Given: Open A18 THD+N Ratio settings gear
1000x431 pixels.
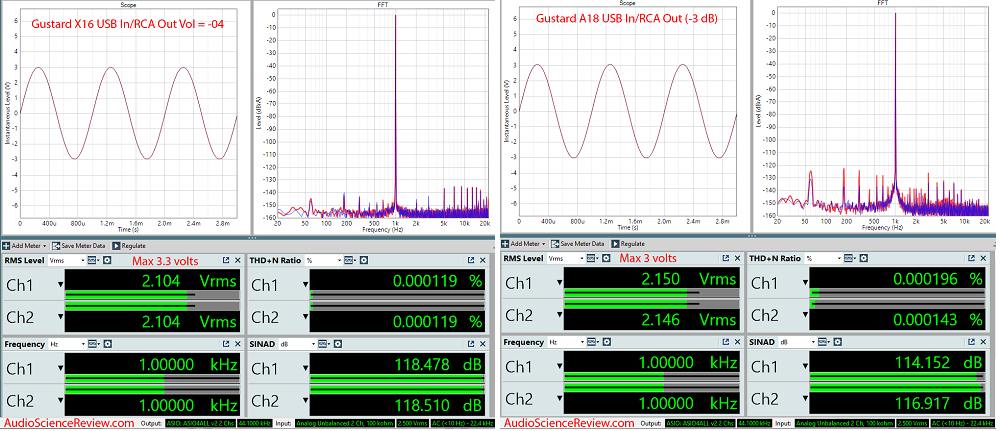Looking at the screenshot, I should click(864, 258).
